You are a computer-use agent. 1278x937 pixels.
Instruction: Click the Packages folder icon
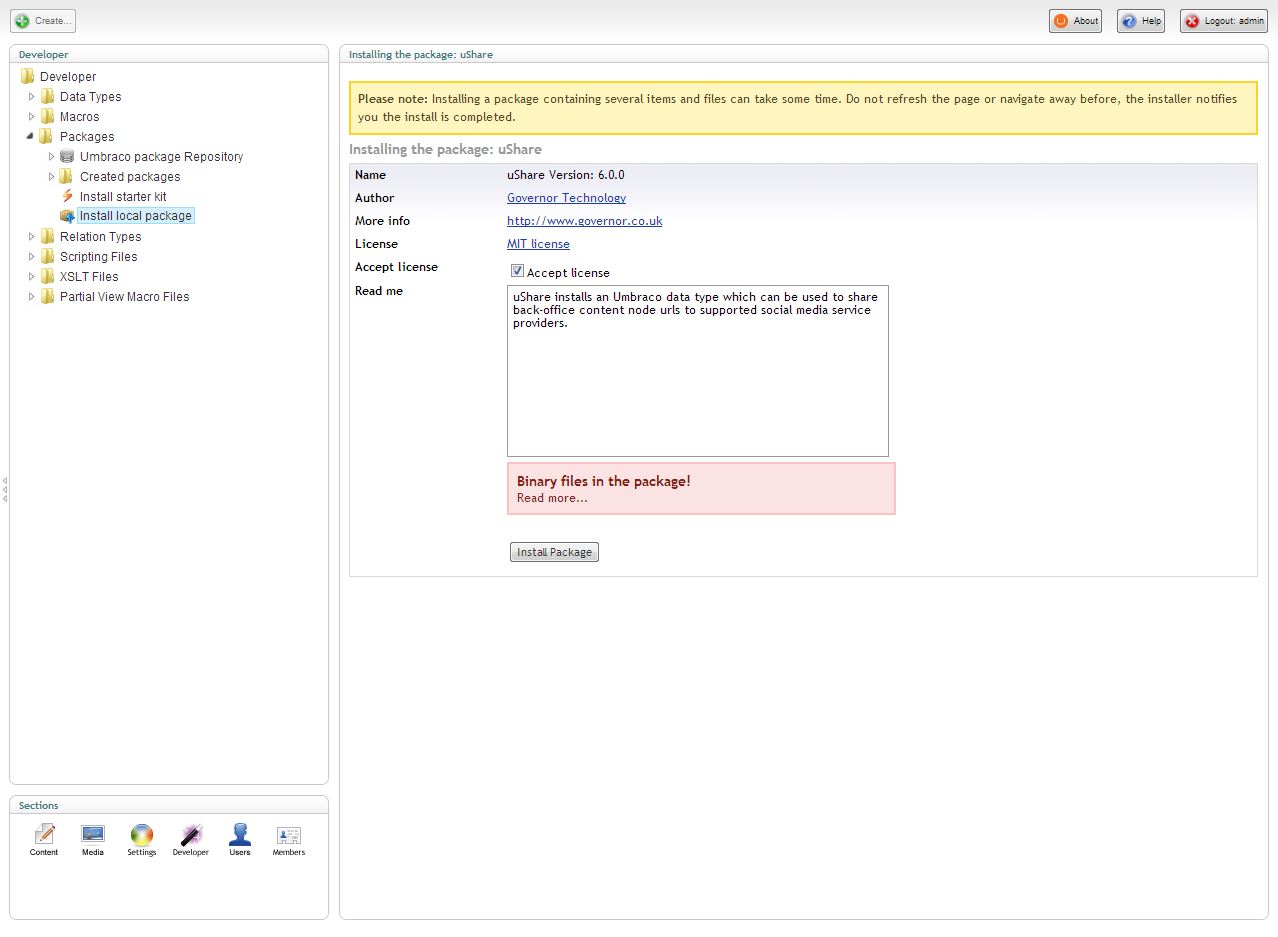pyautogui.click(x=48, y=136)
